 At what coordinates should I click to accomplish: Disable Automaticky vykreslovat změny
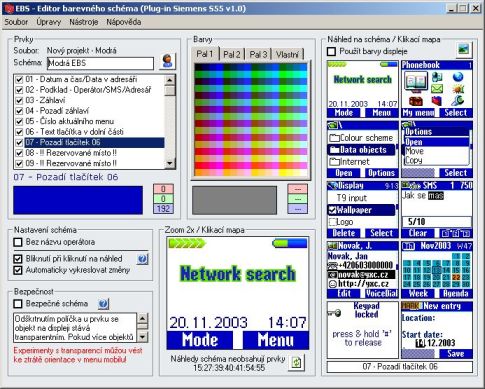pos(18,270)
